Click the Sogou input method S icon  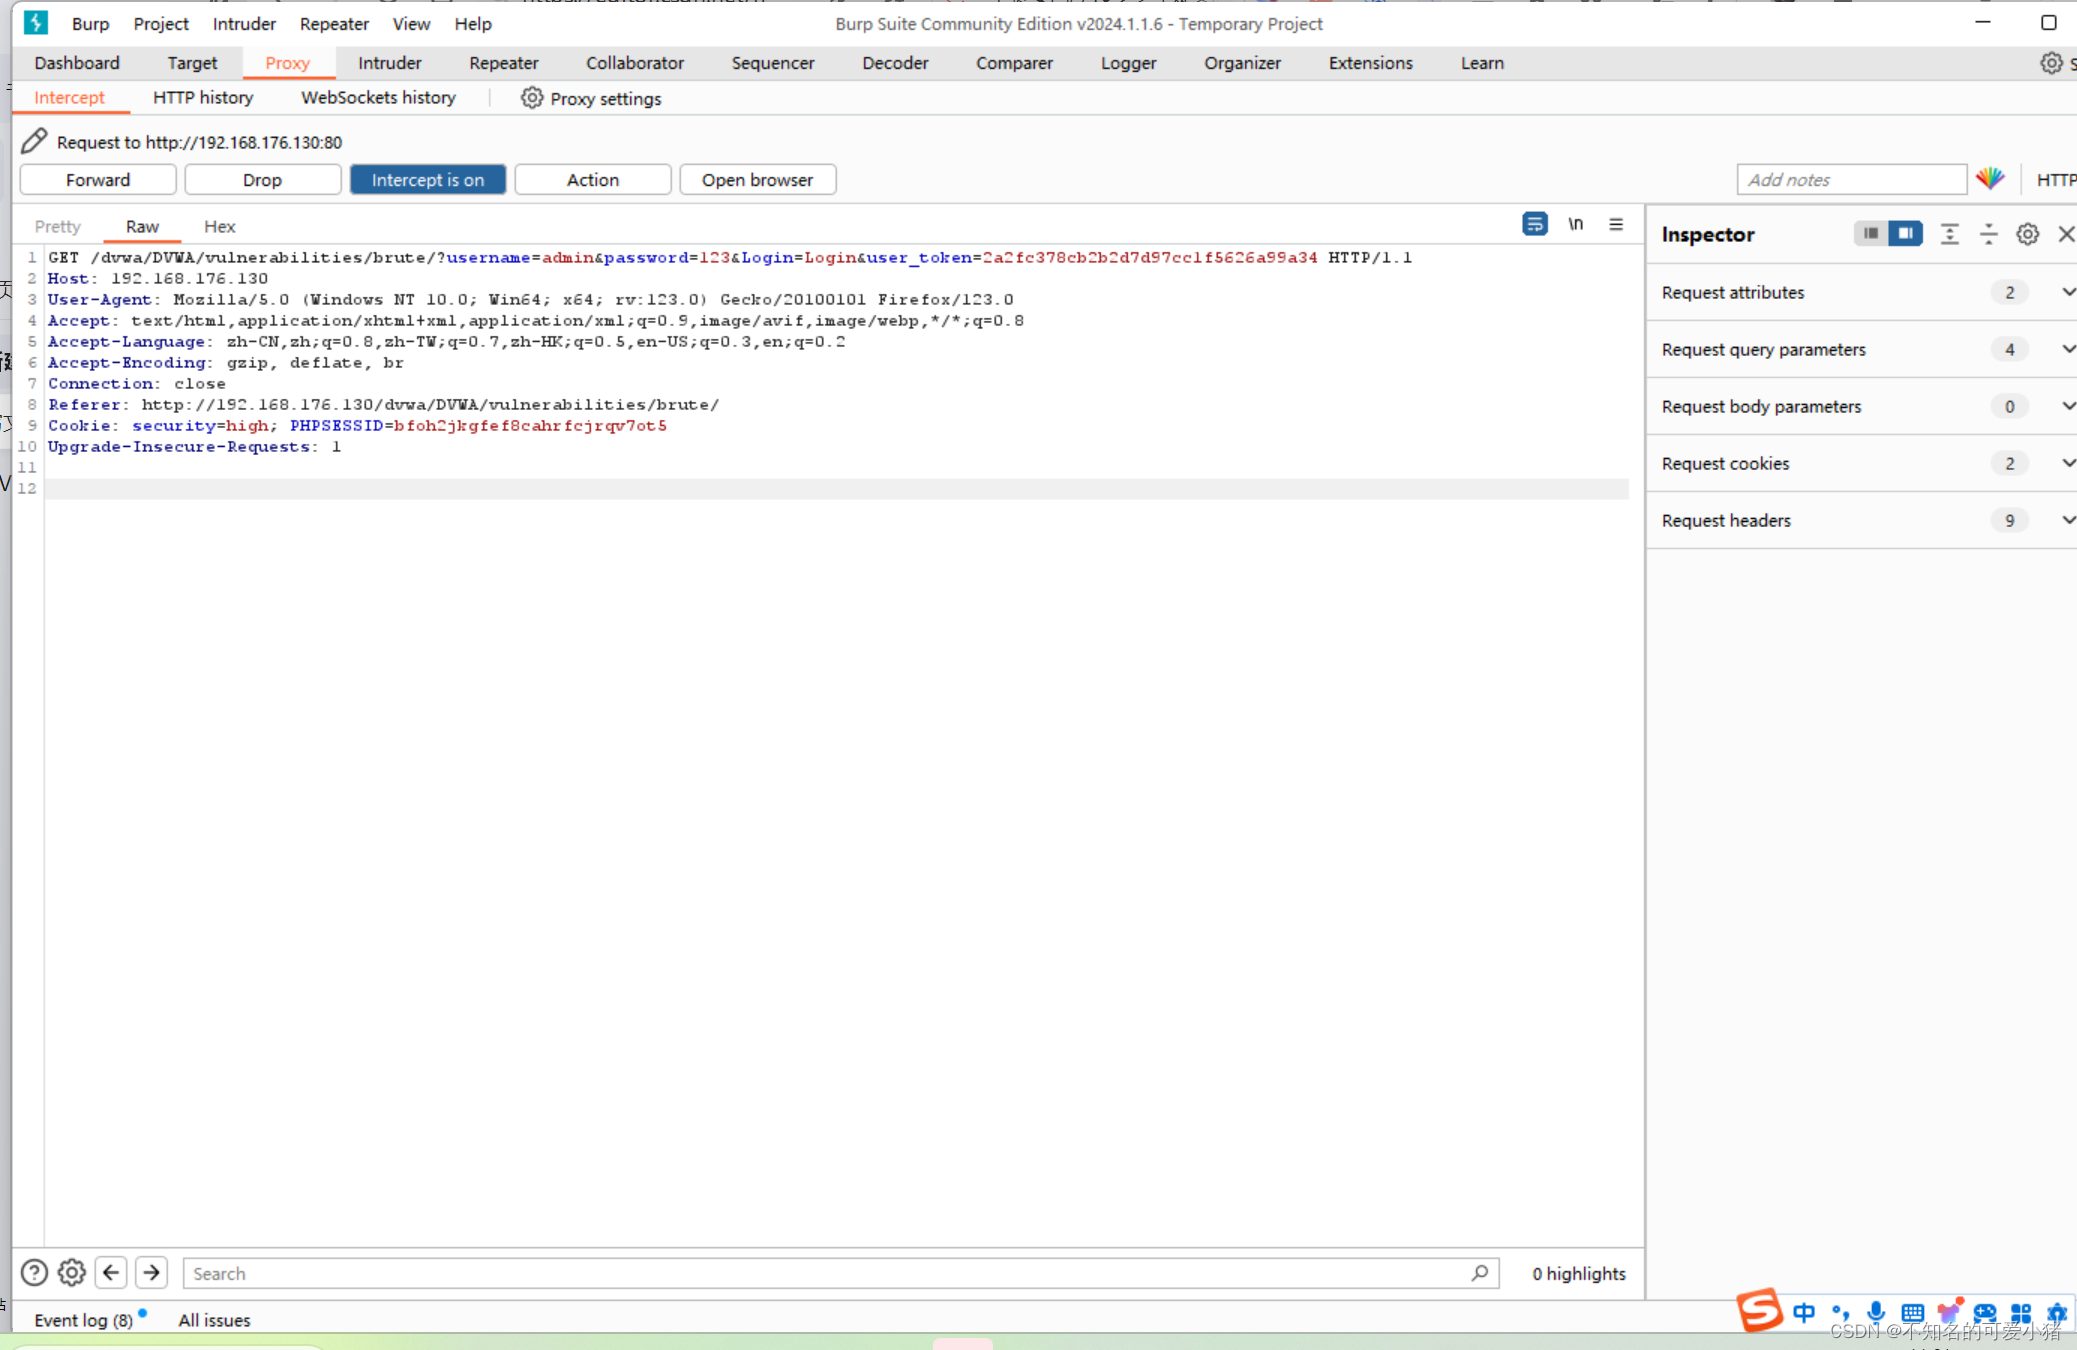[x=1759, y=1310]
